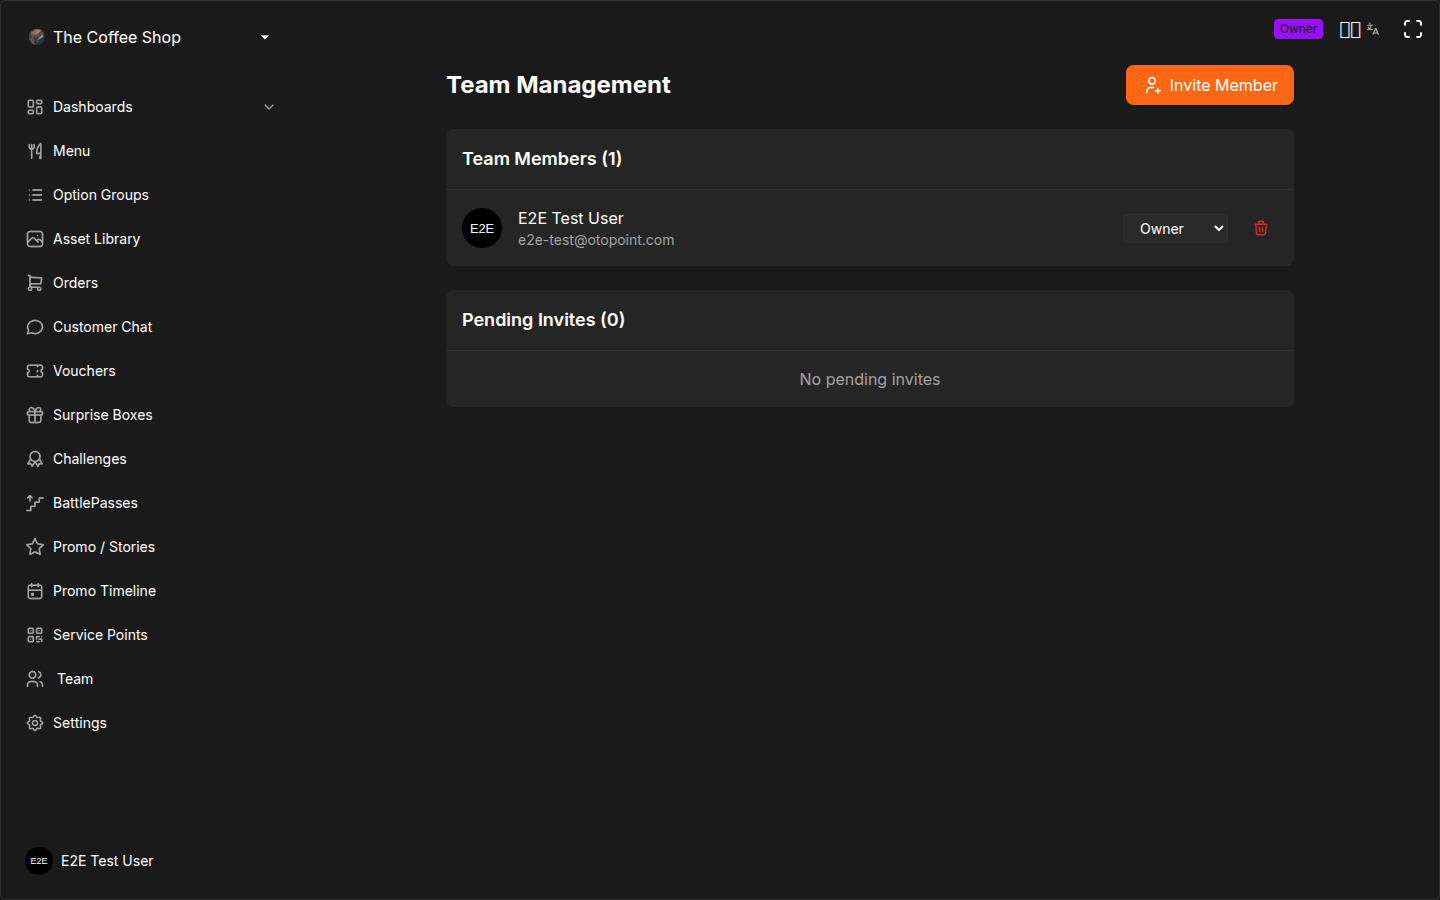Click the dual-panel layout icon in header
This screenshot has height=900, width=1440.
click(x=1349, y=29)
